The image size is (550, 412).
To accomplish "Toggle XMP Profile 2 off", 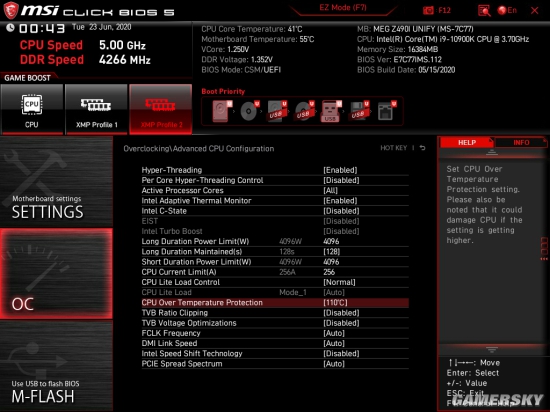I will 161,109.
